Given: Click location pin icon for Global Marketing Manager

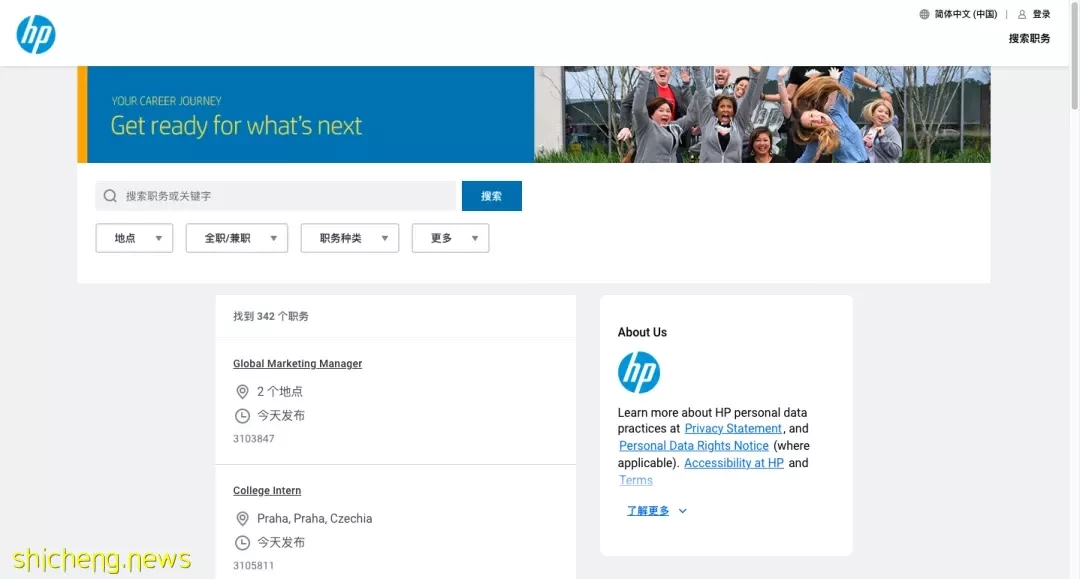Looking at the screenshot, I should [242, 392].
